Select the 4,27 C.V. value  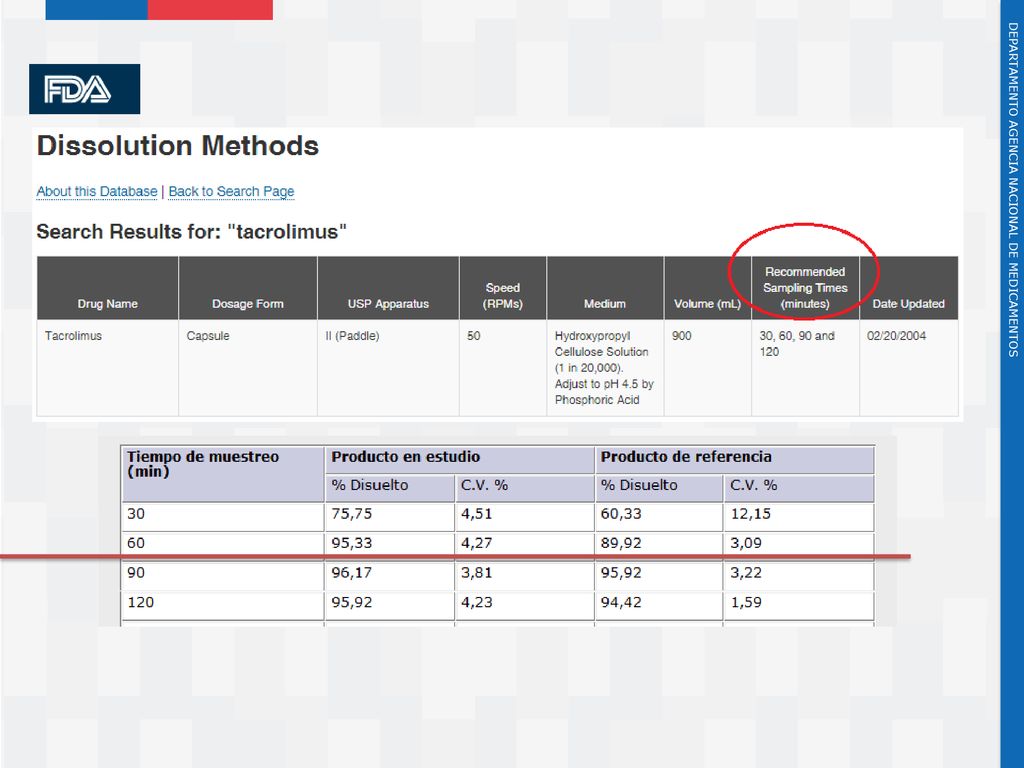pyautogui.click(x=524, y=545)
